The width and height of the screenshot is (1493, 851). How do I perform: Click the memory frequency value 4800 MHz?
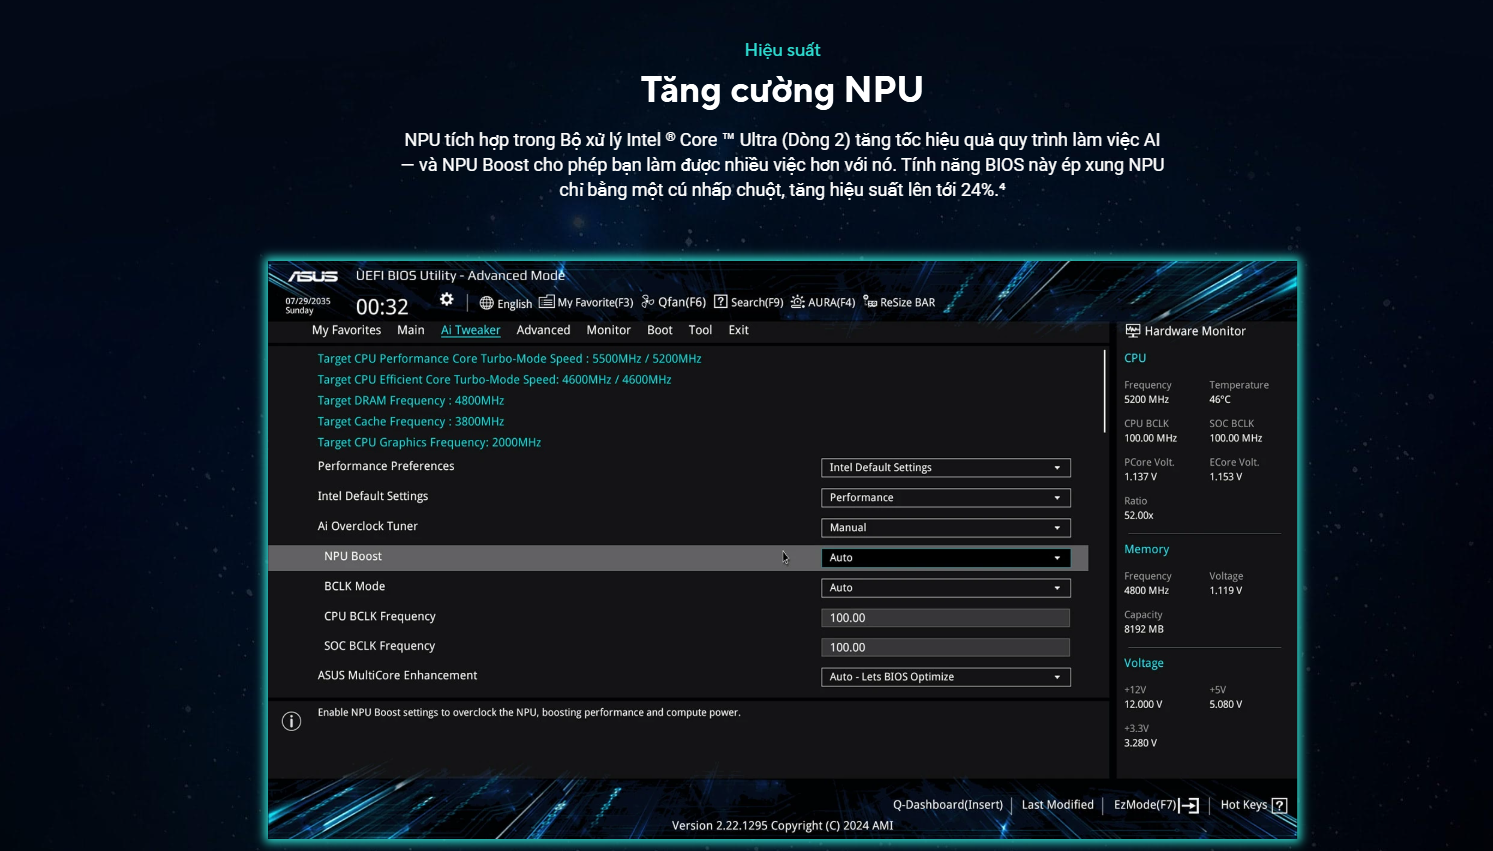(x=1146, y=591)
